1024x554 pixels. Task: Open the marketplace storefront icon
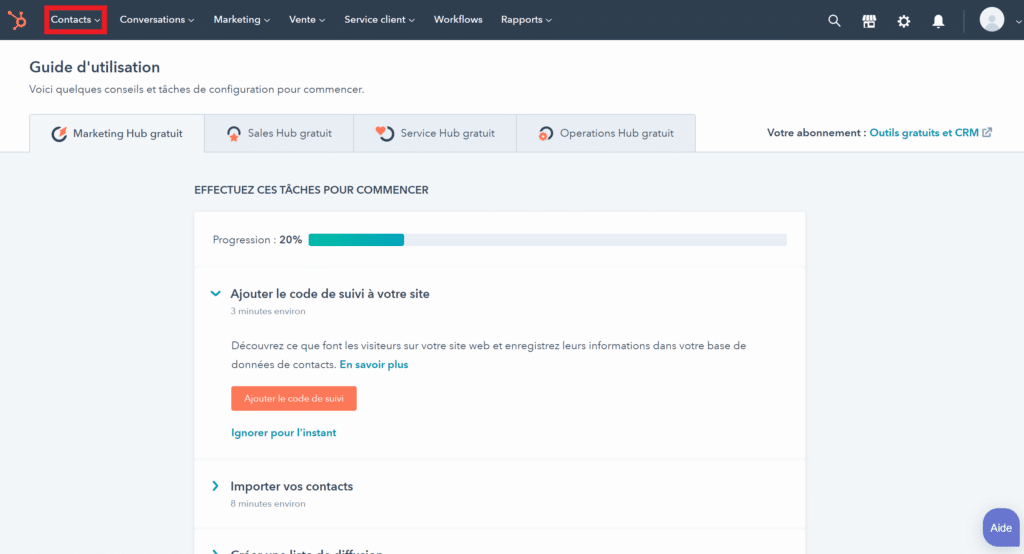click(869, 21)
